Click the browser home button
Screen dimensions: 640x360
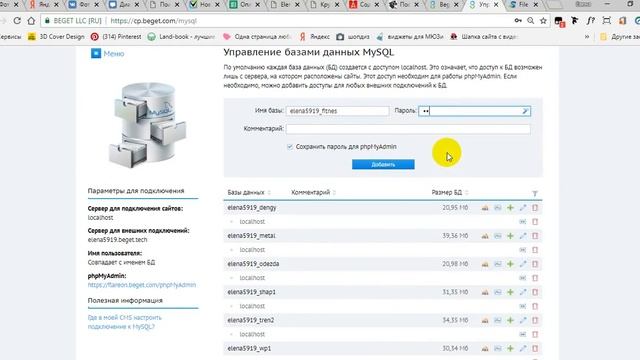(31, 20)
